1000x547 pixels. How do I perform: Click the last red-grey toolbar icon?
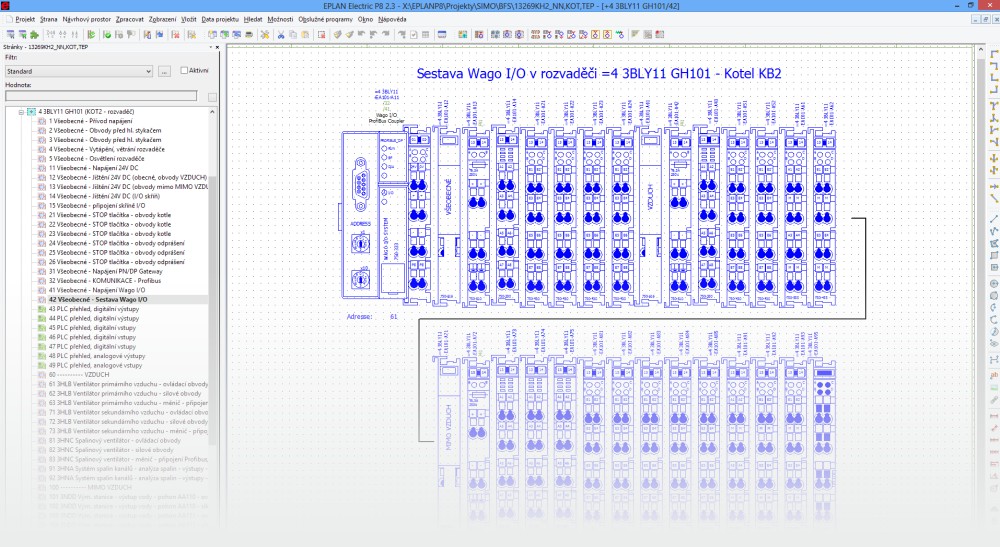coord(659,34)
